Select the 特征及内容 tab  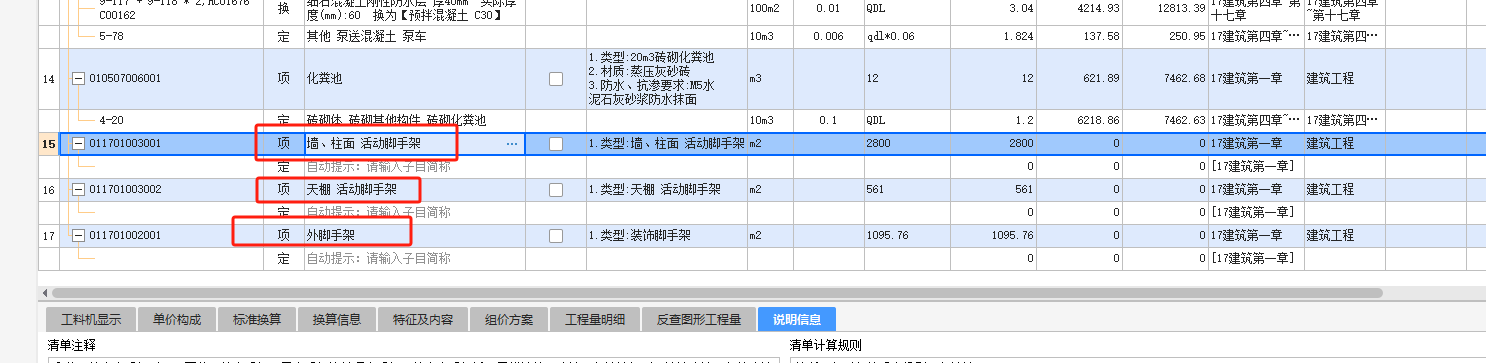(423, 320)
